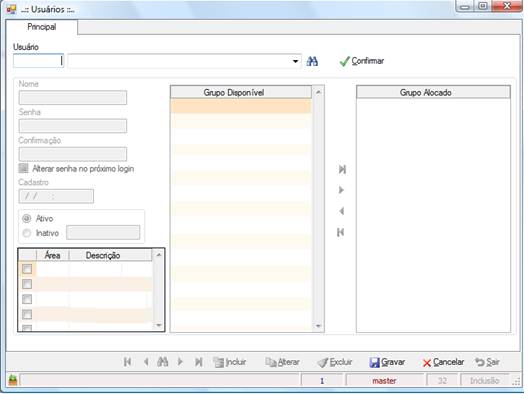
Task: Select the Inativo radio button
Action: [26, 233]
